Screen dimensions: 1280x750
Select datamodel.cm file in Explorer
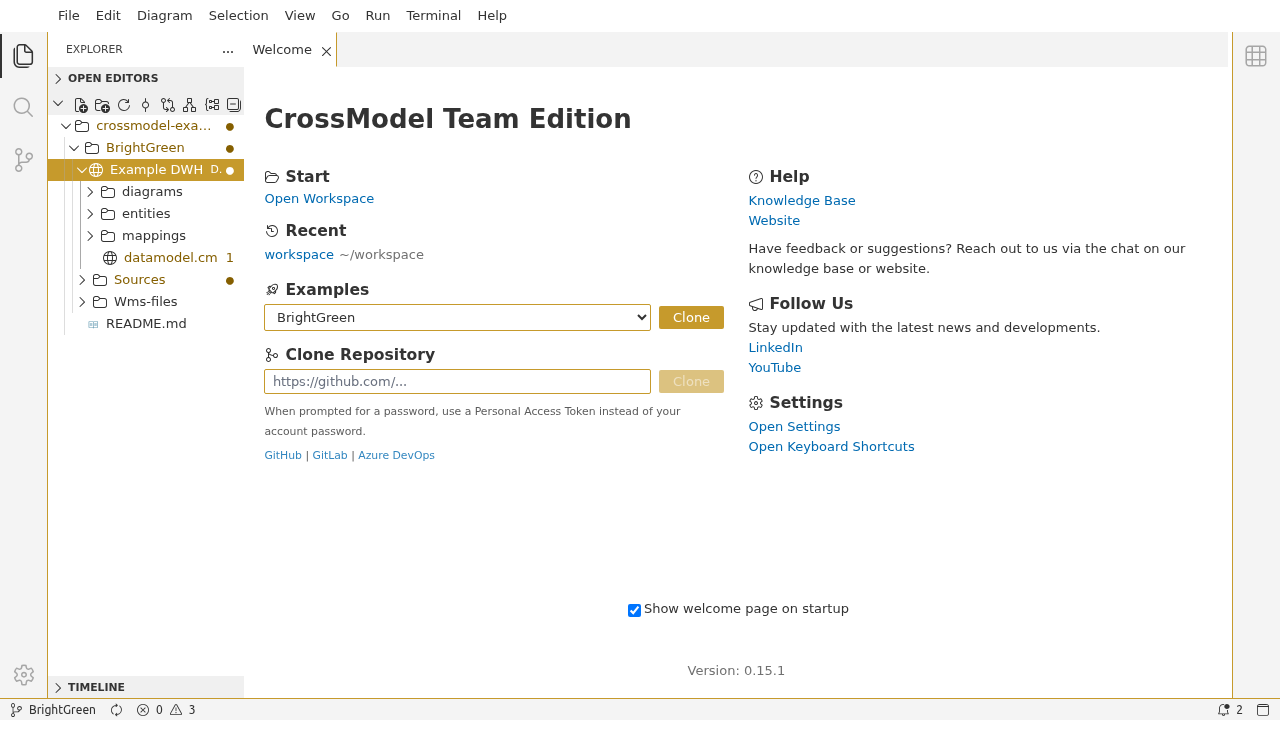[x=170, y=258]
